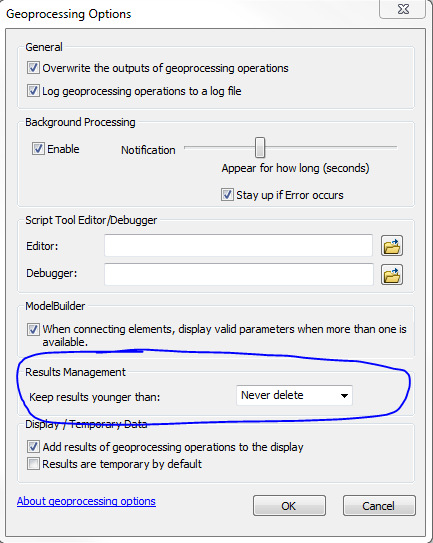The height and width of the screenshot is (543, 433).
Task: Click the right end of Notification slider track
Action: tap(395, 148)
